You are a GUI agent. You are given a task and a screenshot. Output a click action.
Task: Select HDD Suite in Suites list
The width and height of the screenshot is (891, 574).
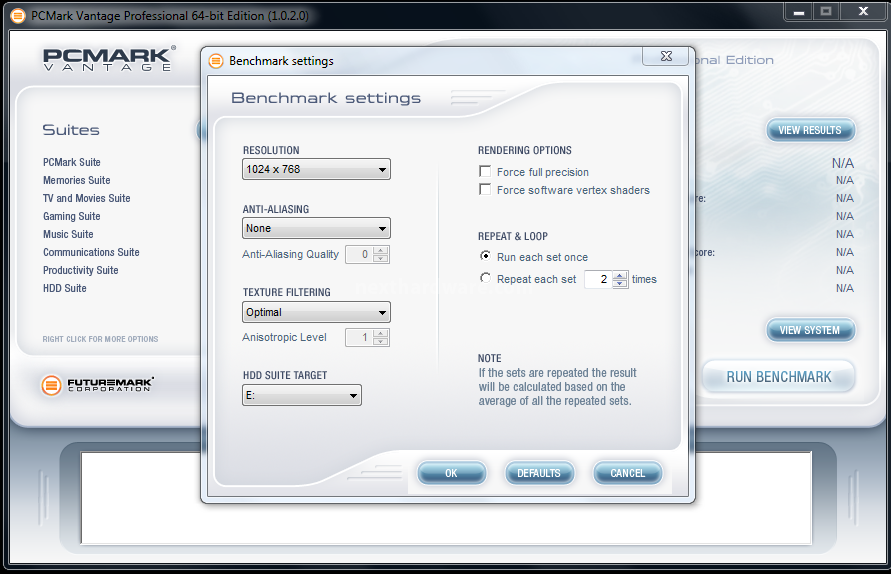click(65, 288)
